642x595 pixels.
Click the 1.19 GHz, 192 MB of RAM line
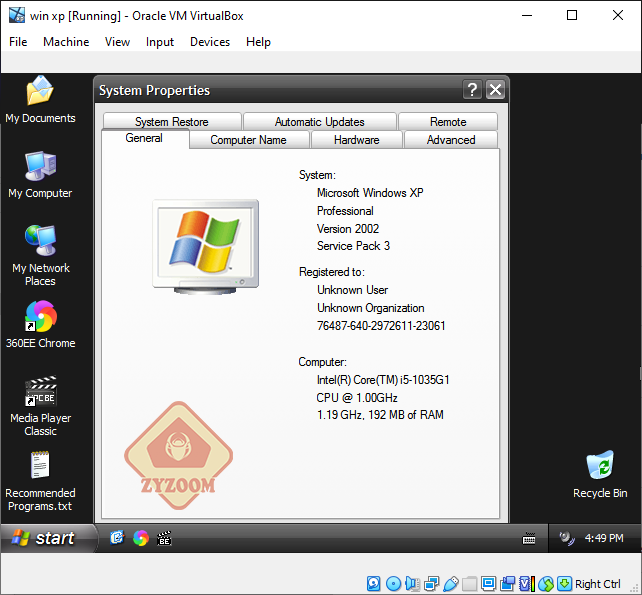pyautogui.click(x=380, y=415)
